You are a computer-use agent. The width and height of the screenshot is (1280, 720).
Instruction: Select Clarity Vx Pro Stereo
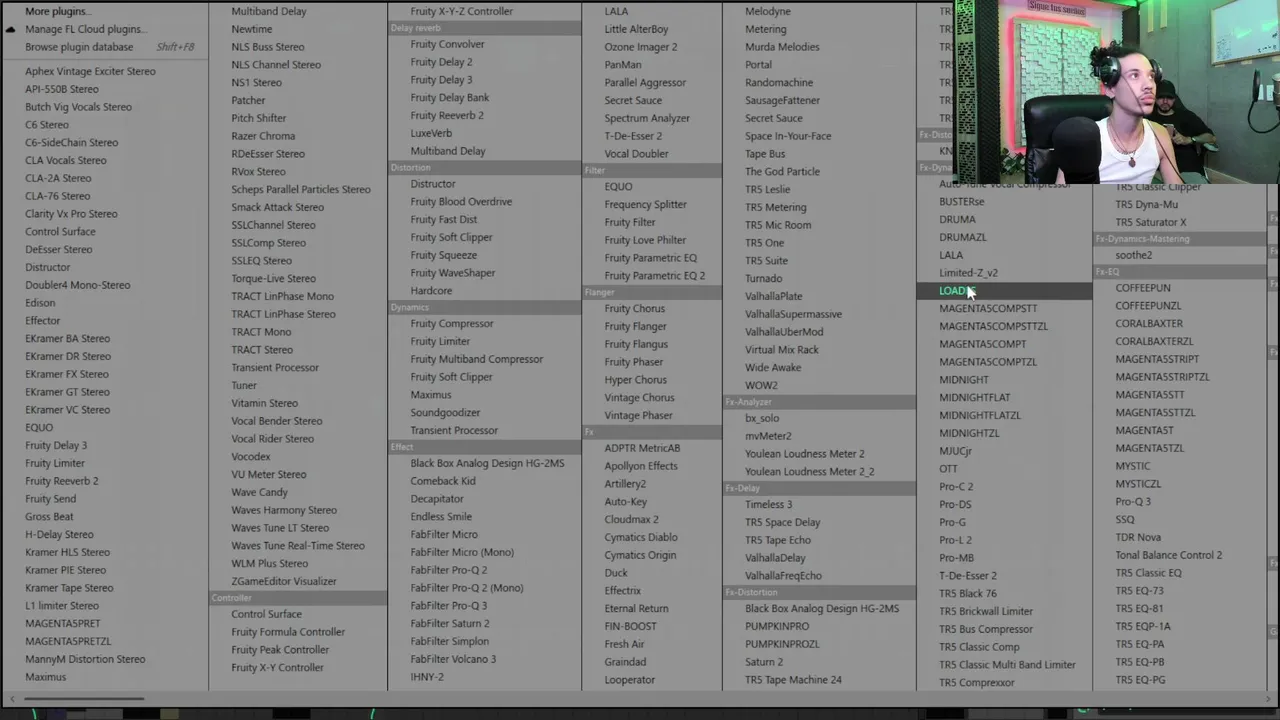coord(71,214)
